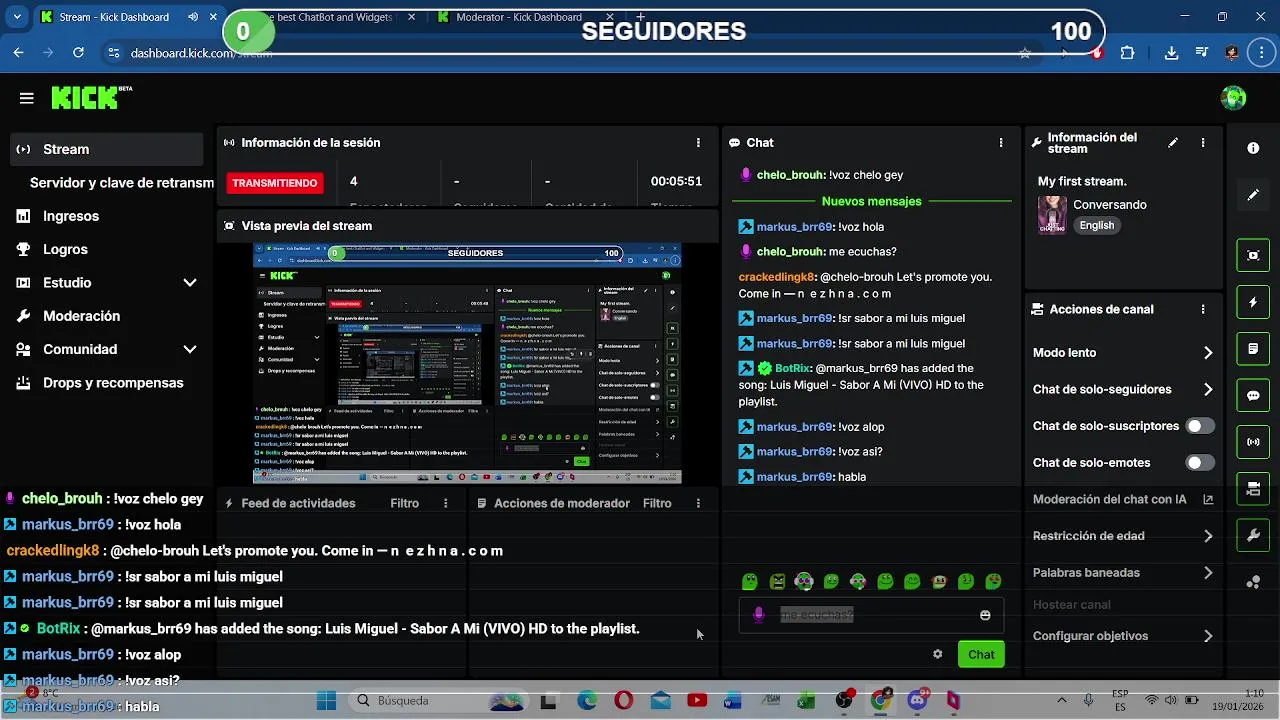Viewport: 1280px width, 720px height.
Task: Open options menu of Acciones de canal panel
Action: coord(1203,310)
